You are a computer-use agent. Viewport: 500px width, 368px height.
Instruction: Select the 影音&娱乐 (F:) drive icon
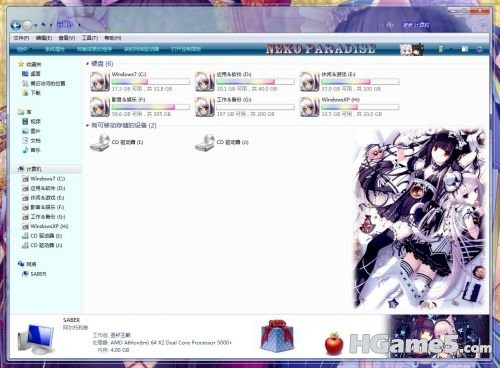[x=100, y=107]
